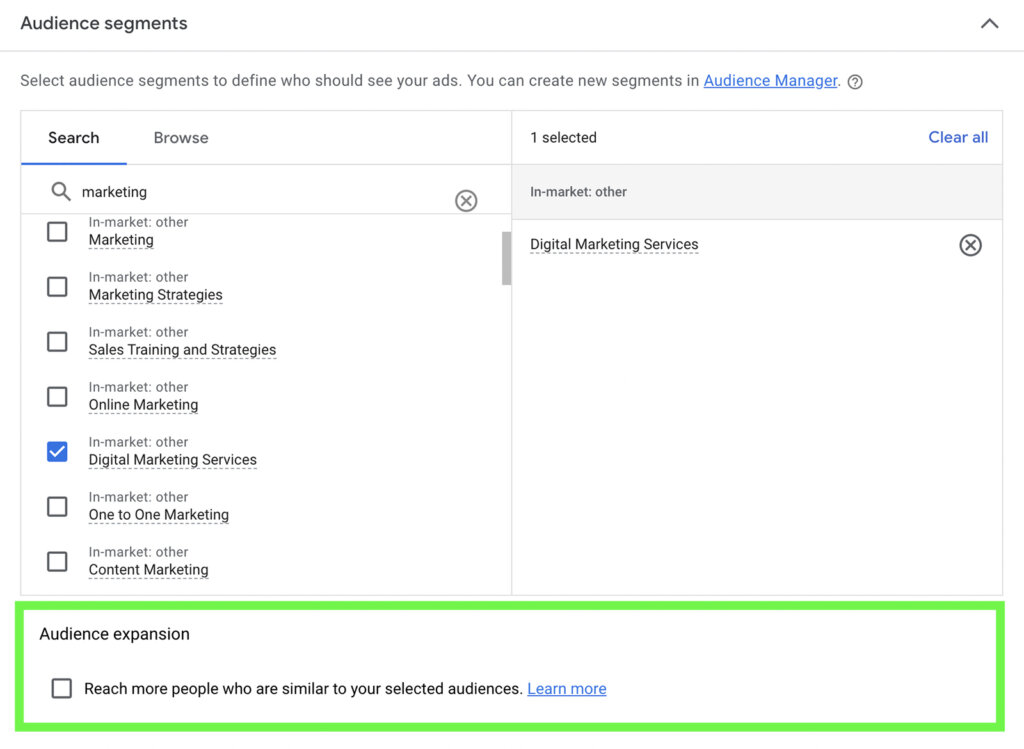Select the Content Marketing segment

point(57,561)
